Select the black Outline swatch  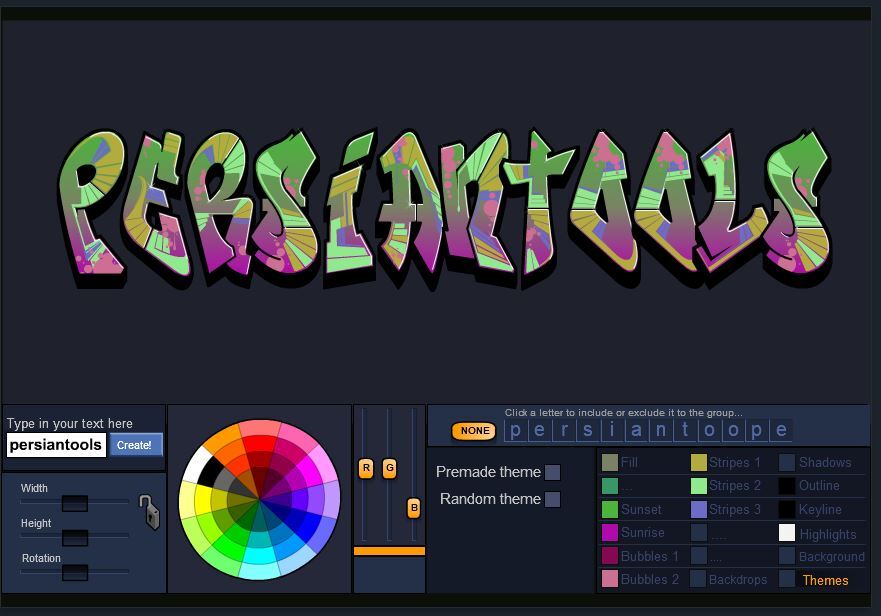tap(787, 486)
